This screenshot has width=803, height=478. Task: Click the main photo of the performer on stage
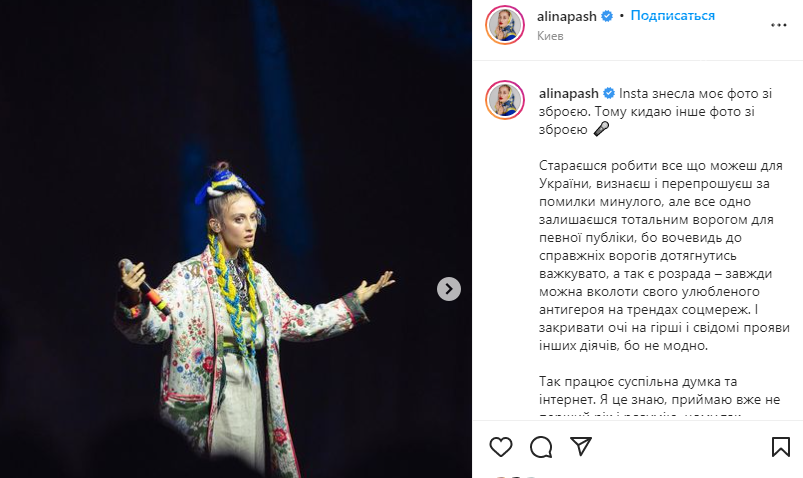click(x=236, y=239)
